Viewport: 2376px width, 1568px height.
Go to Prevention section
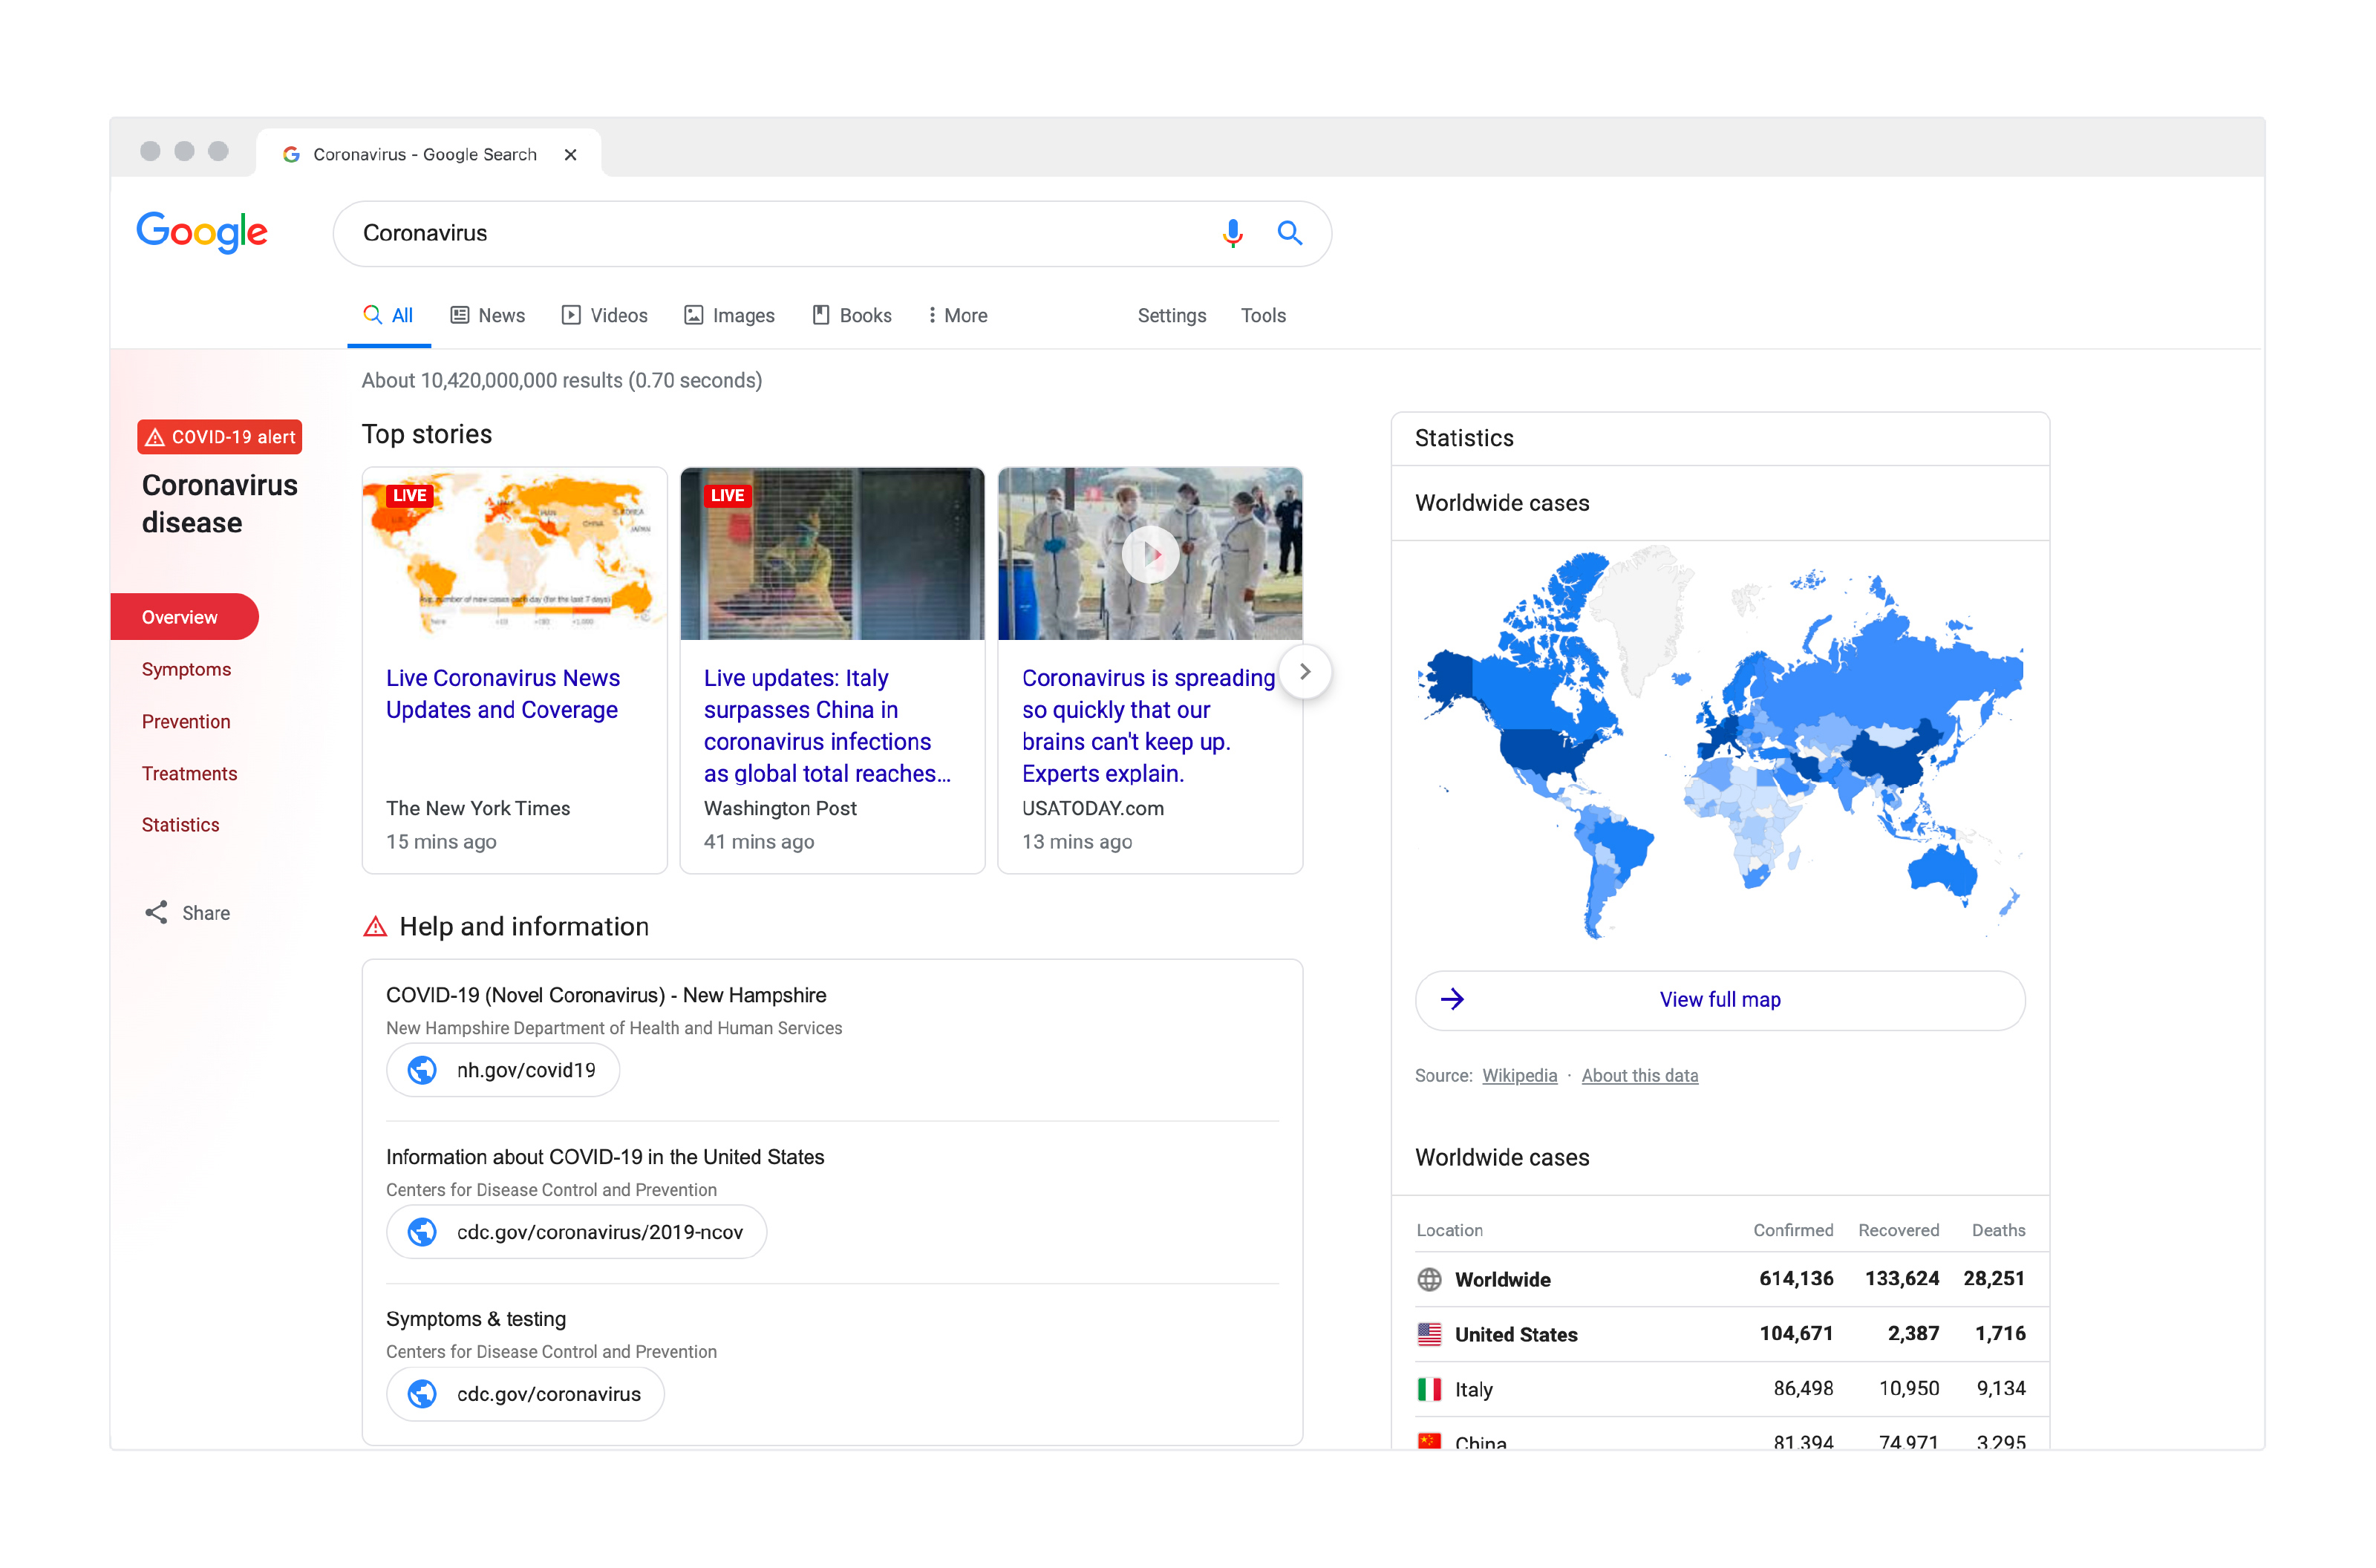186,721
